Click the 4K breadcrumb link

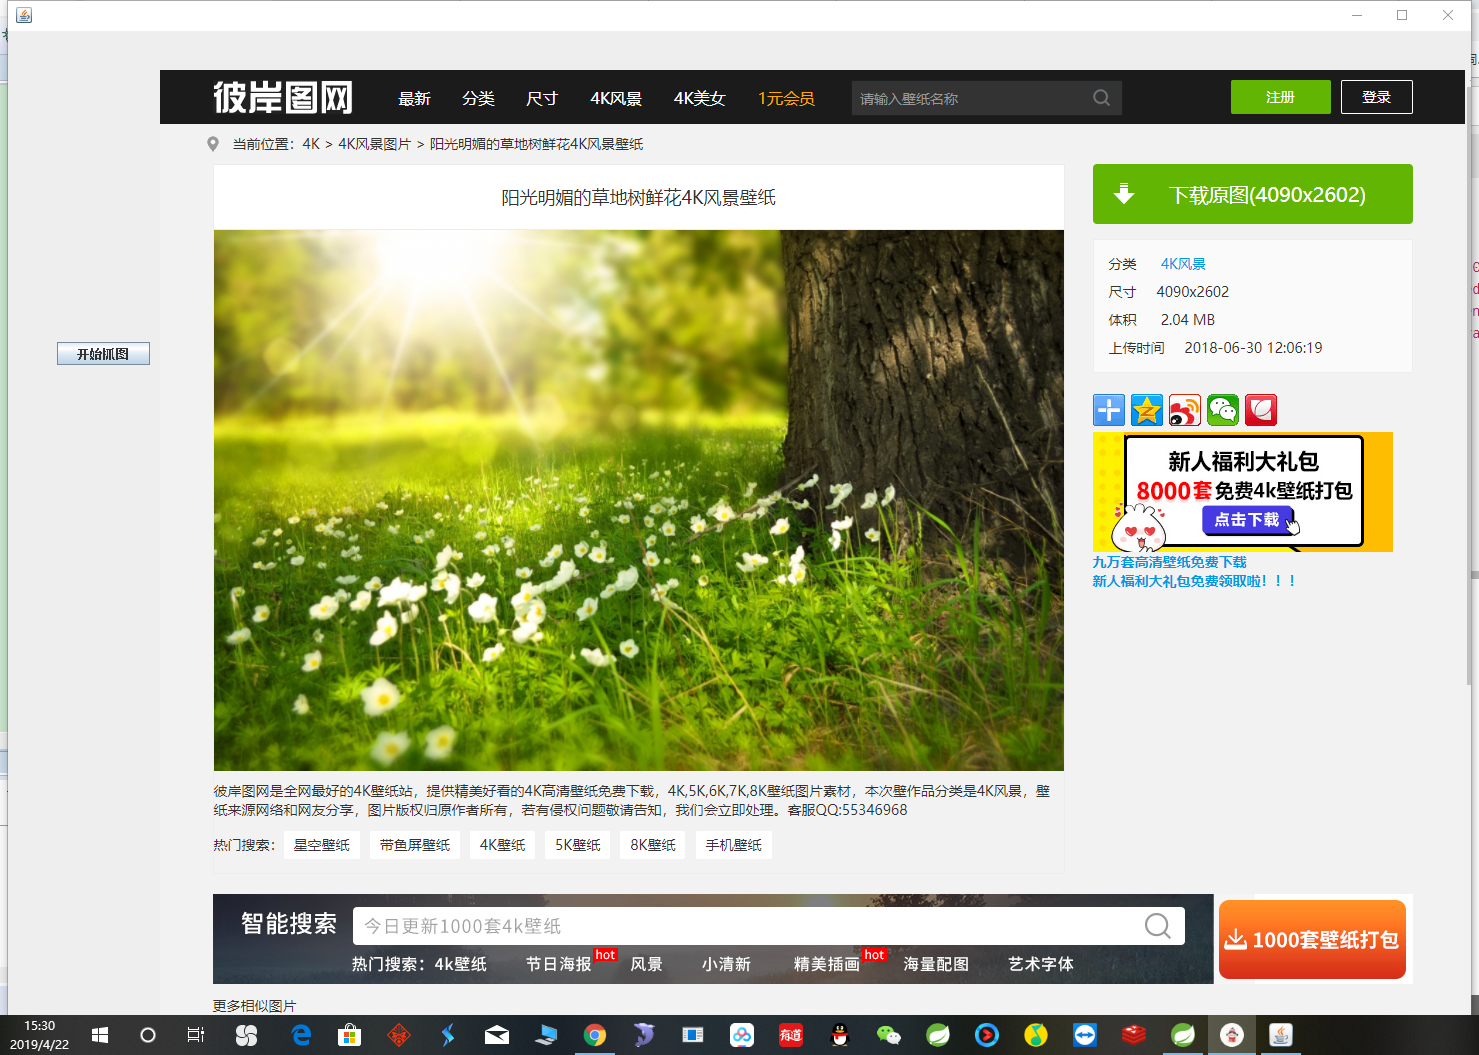311,144
